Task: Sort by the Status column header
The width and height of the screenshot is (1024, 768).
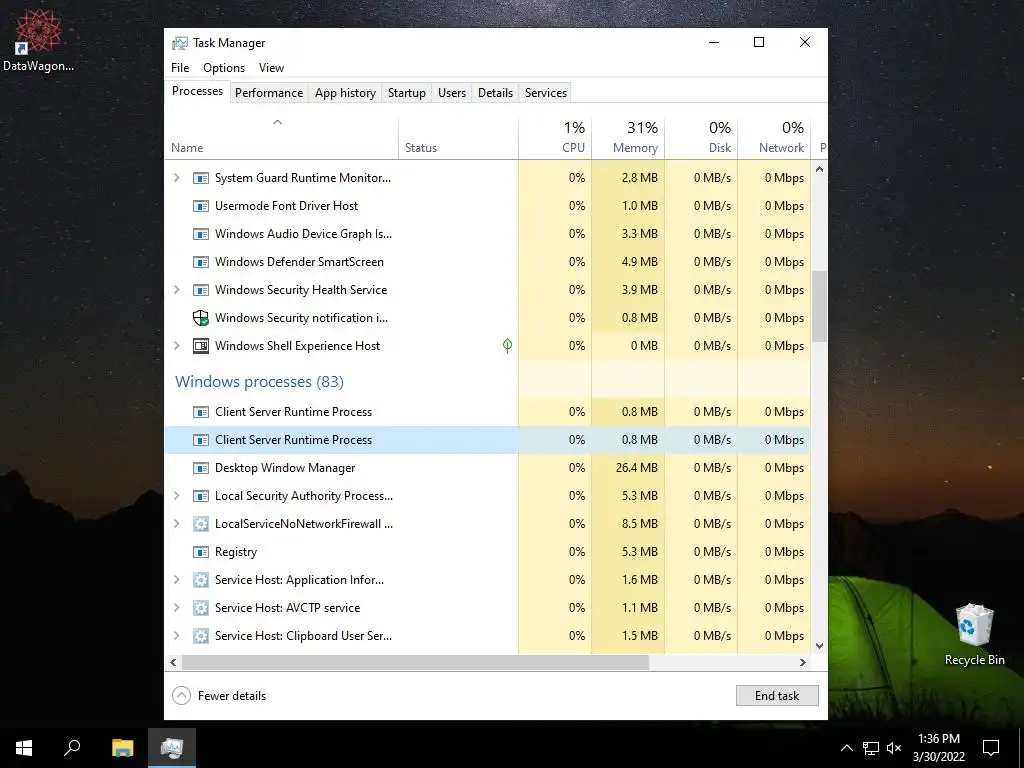Action: click(458, 138)
